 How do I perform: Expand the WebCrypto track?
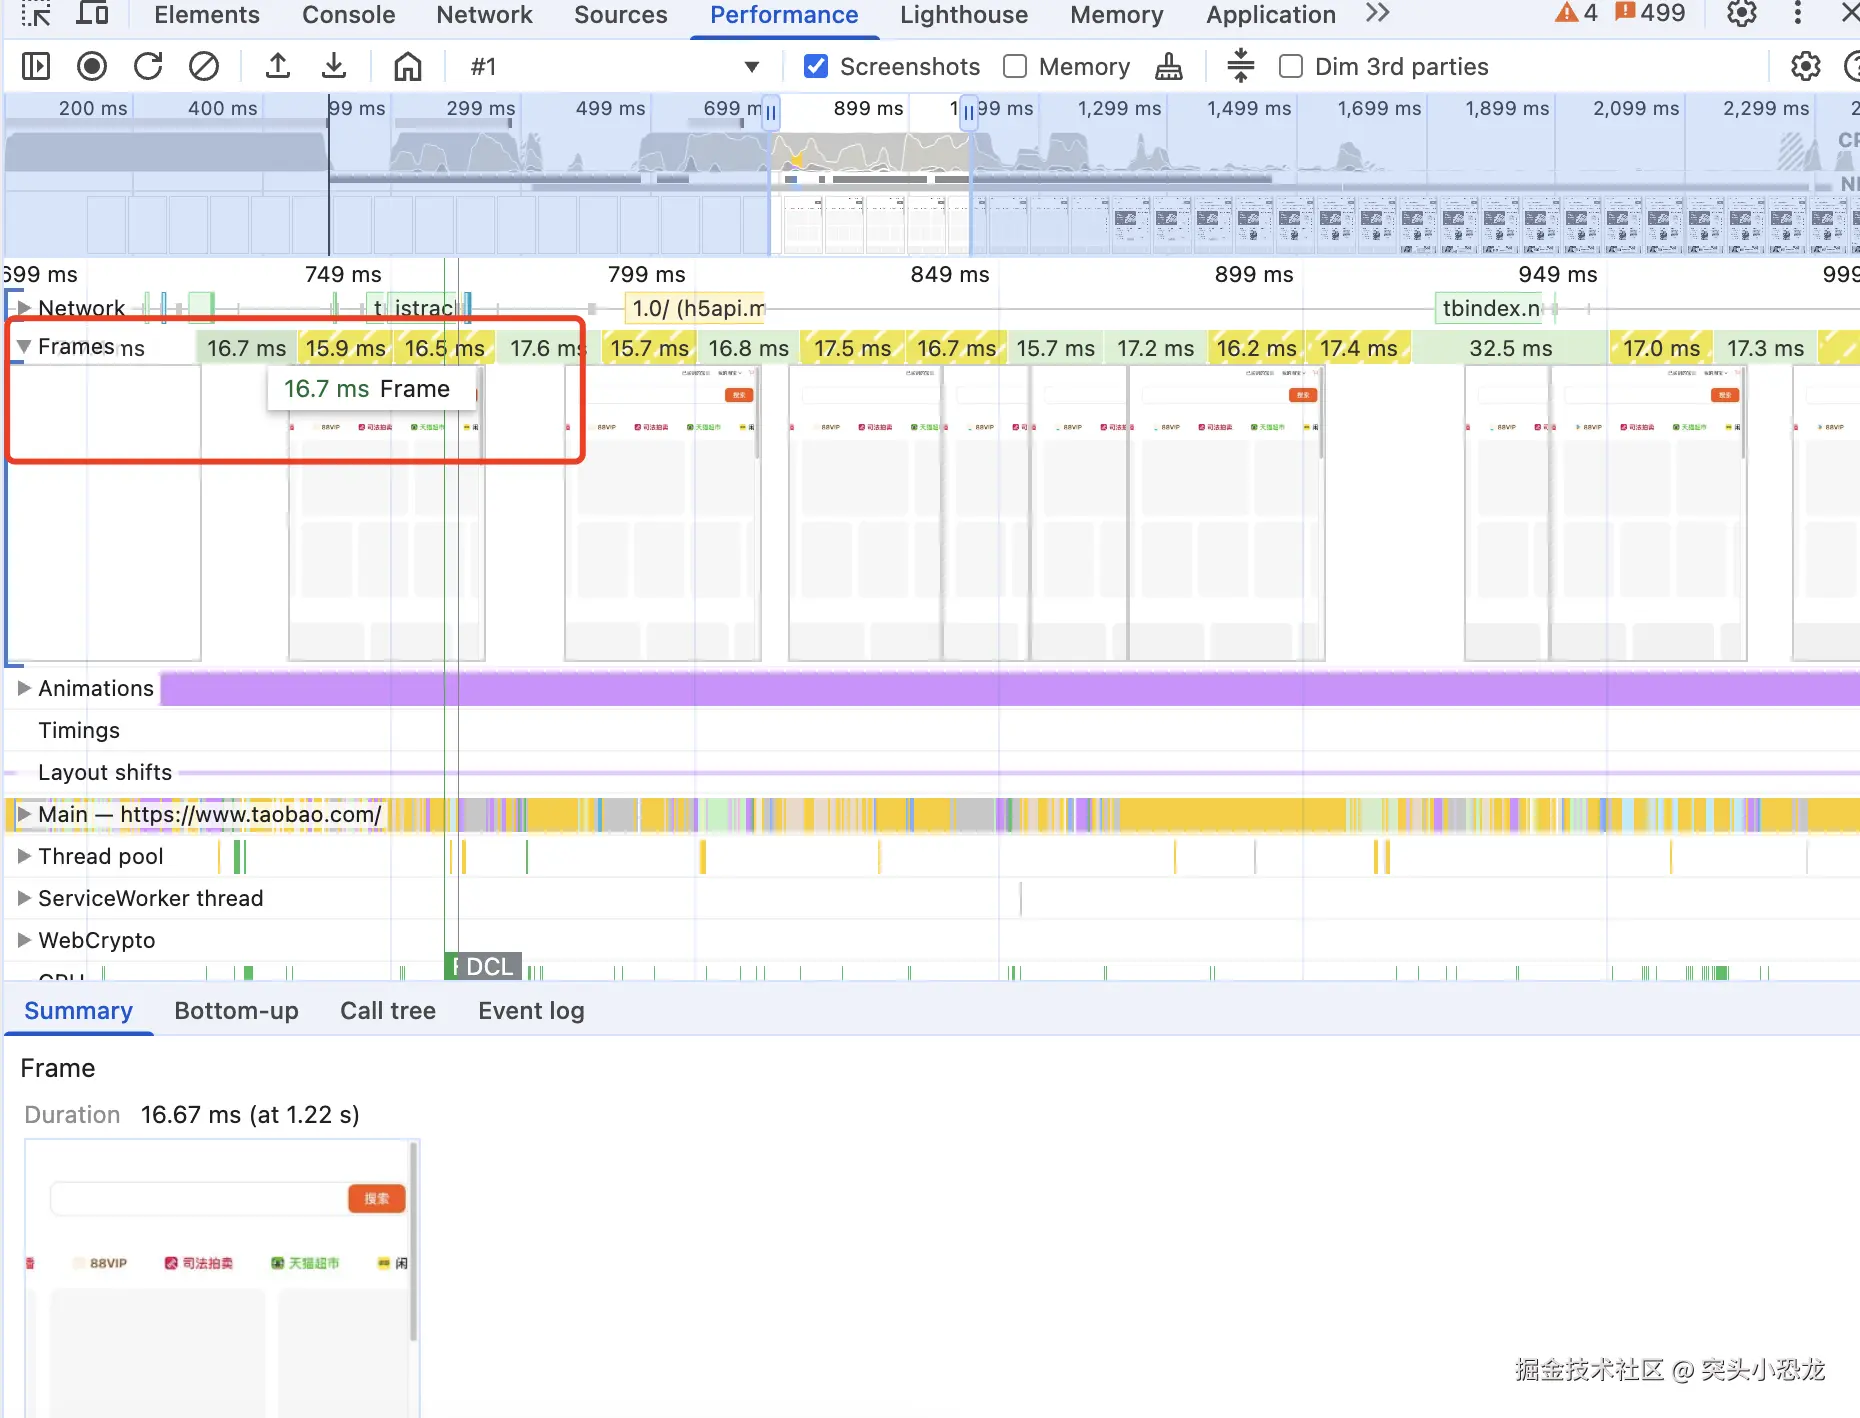[x=24, y=940]
